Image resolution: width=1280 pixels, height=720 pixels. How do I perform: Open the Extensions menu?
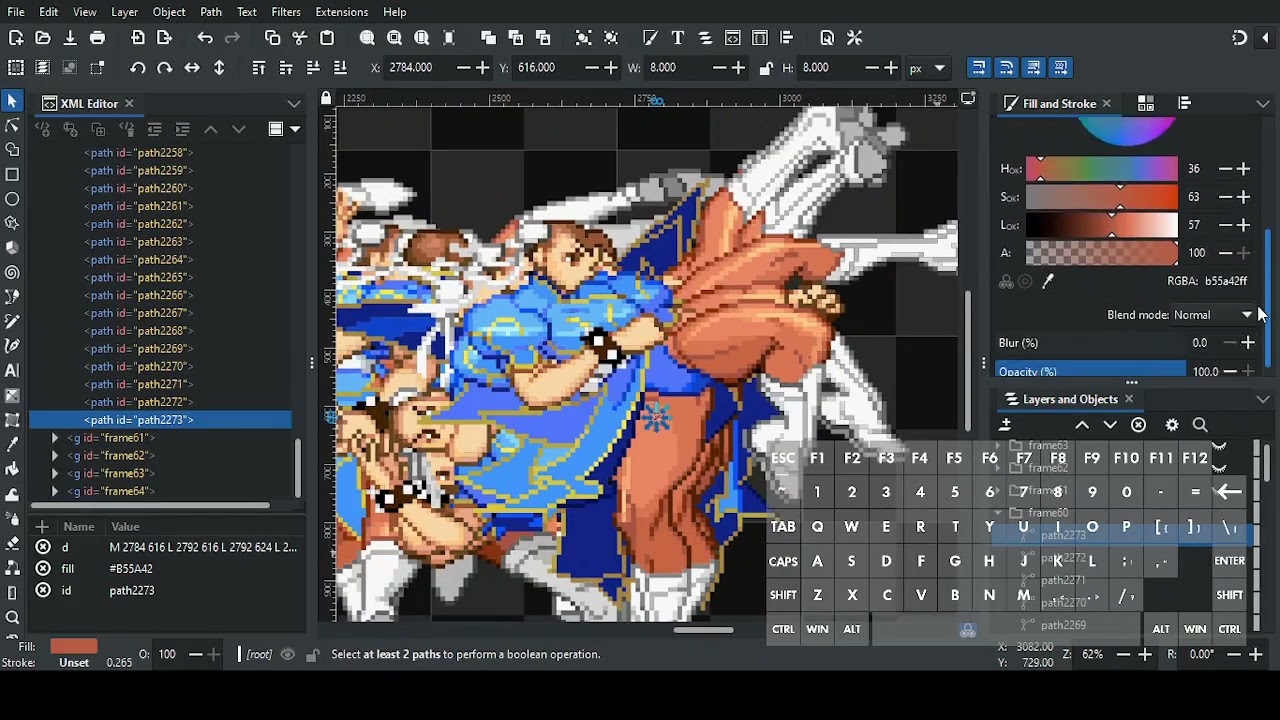(341, 12)
